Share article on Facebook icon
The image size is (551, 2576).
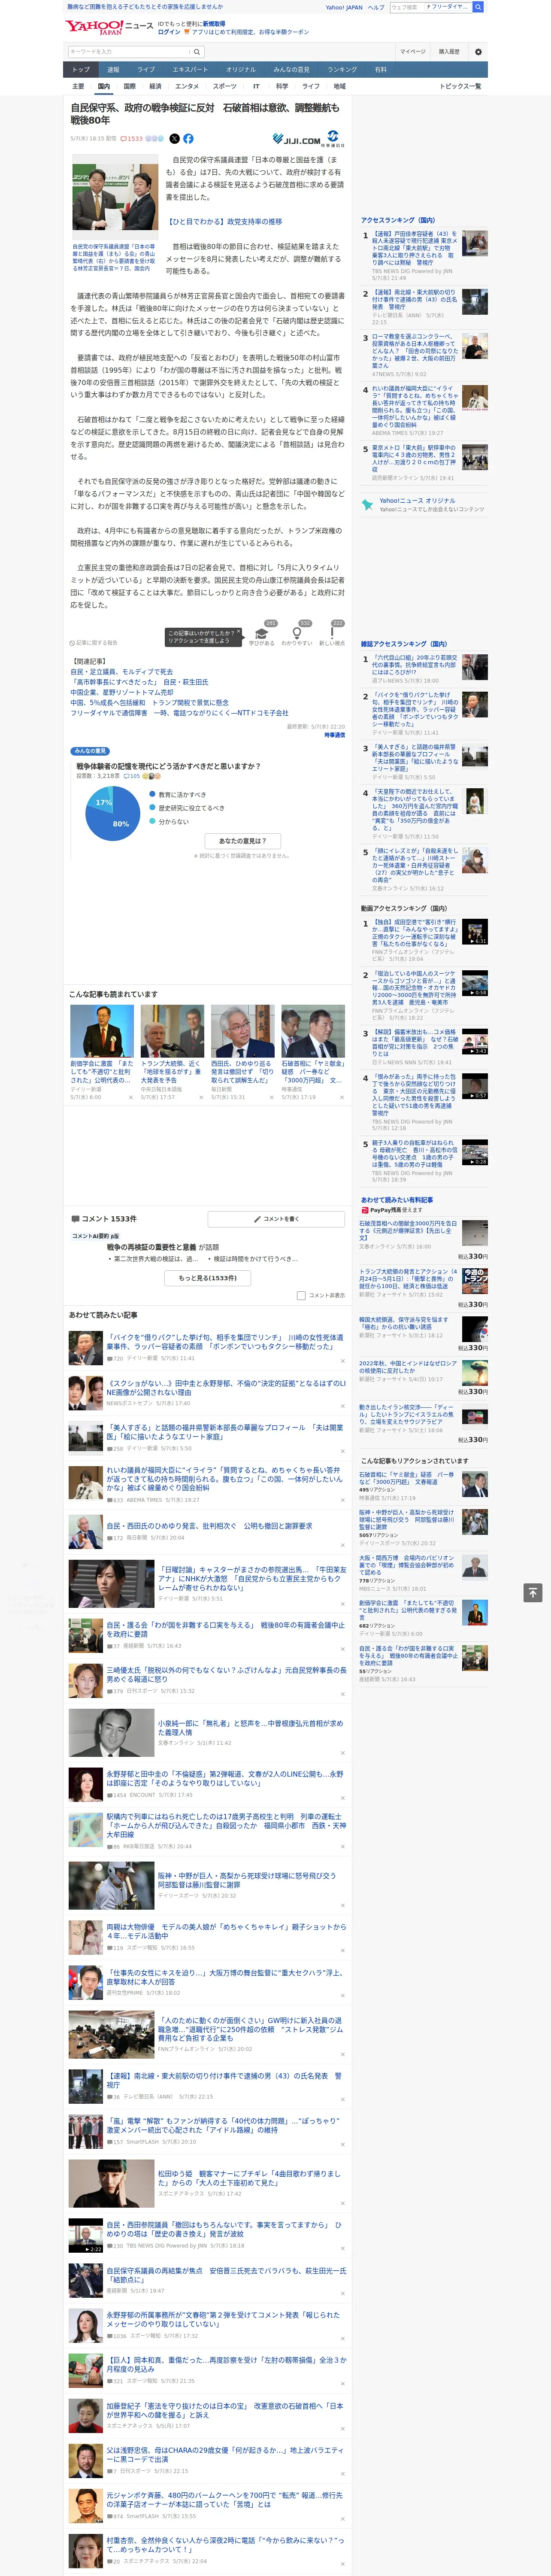click(x=188, y=139)
